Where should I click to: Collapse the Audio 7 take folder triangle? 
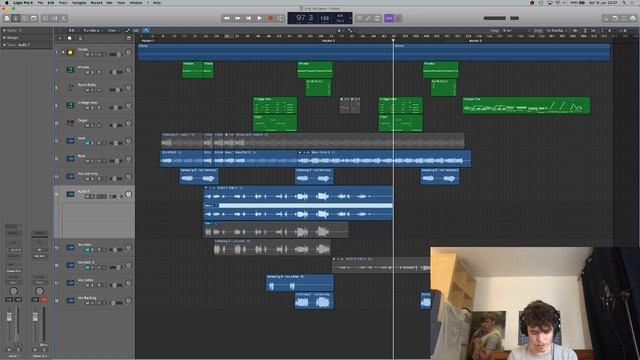(206, 188)
